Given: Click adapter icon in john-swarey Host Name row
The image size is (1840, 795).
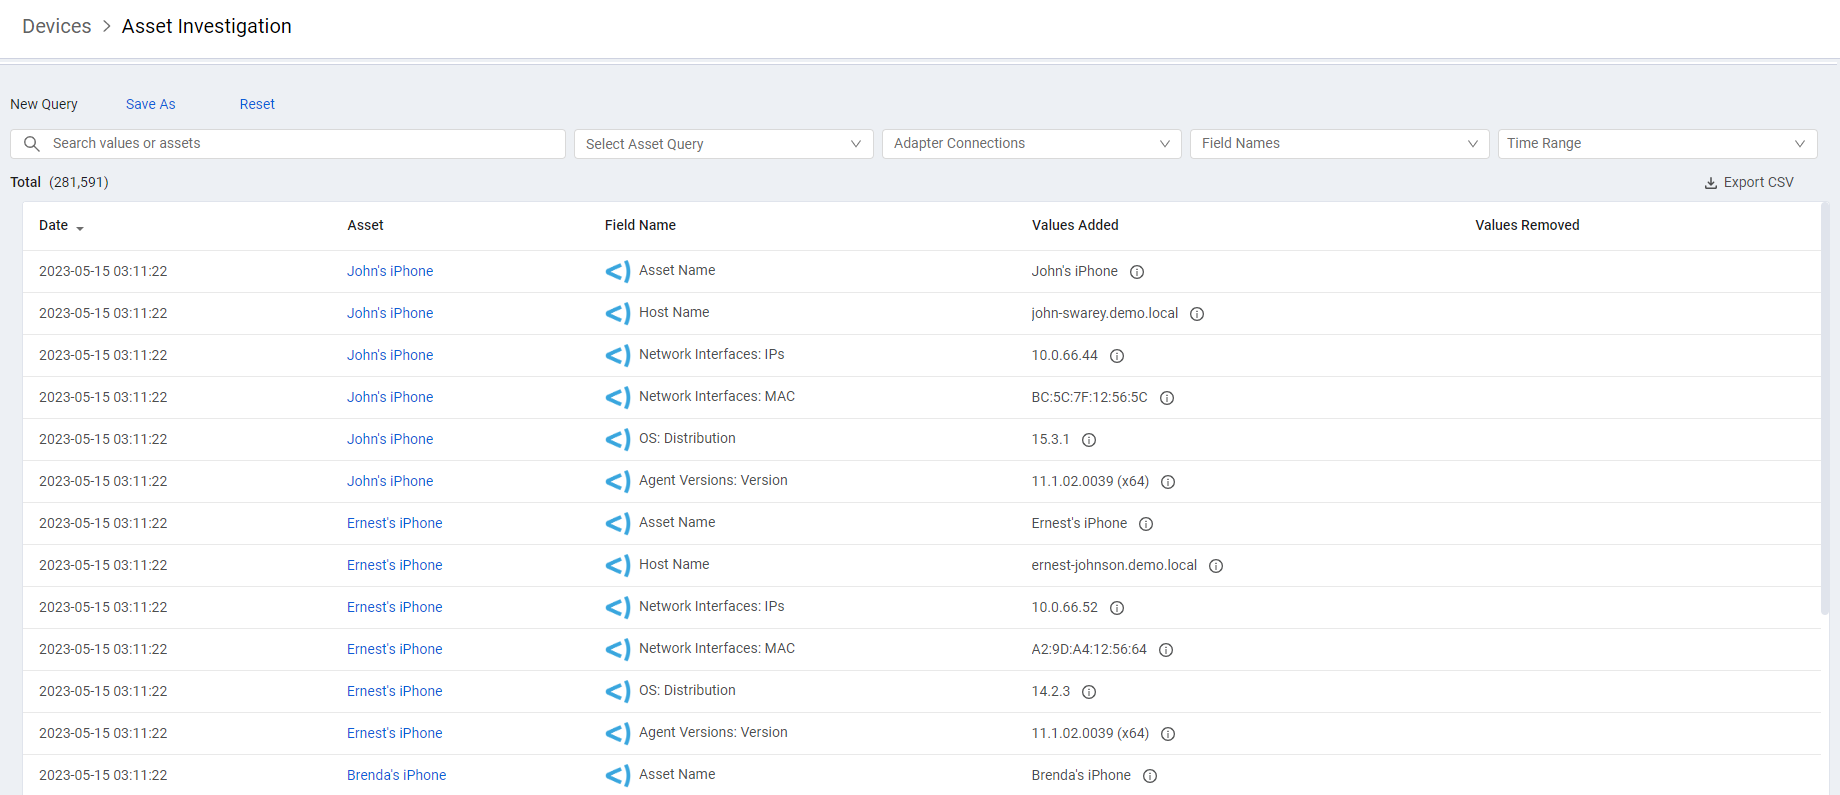Looking at the screenshot, I should [618, 313].
